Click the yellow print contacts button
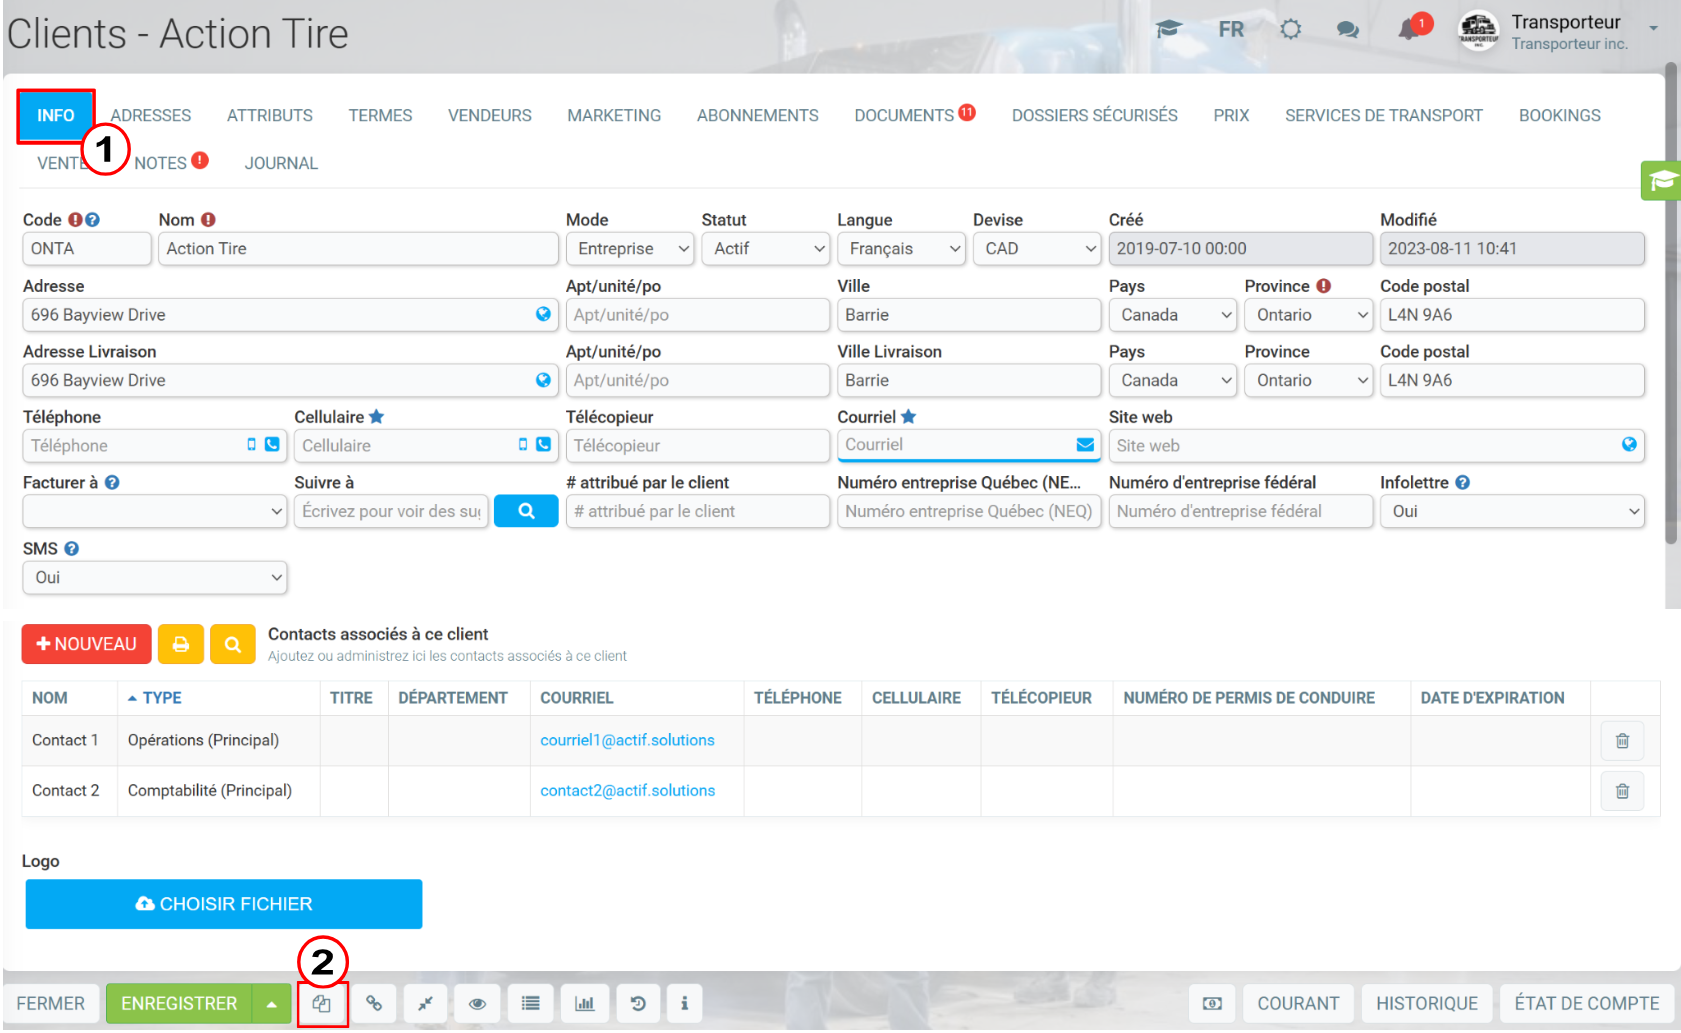This screenshot has height=1033, width=1681. click(181, 644)
